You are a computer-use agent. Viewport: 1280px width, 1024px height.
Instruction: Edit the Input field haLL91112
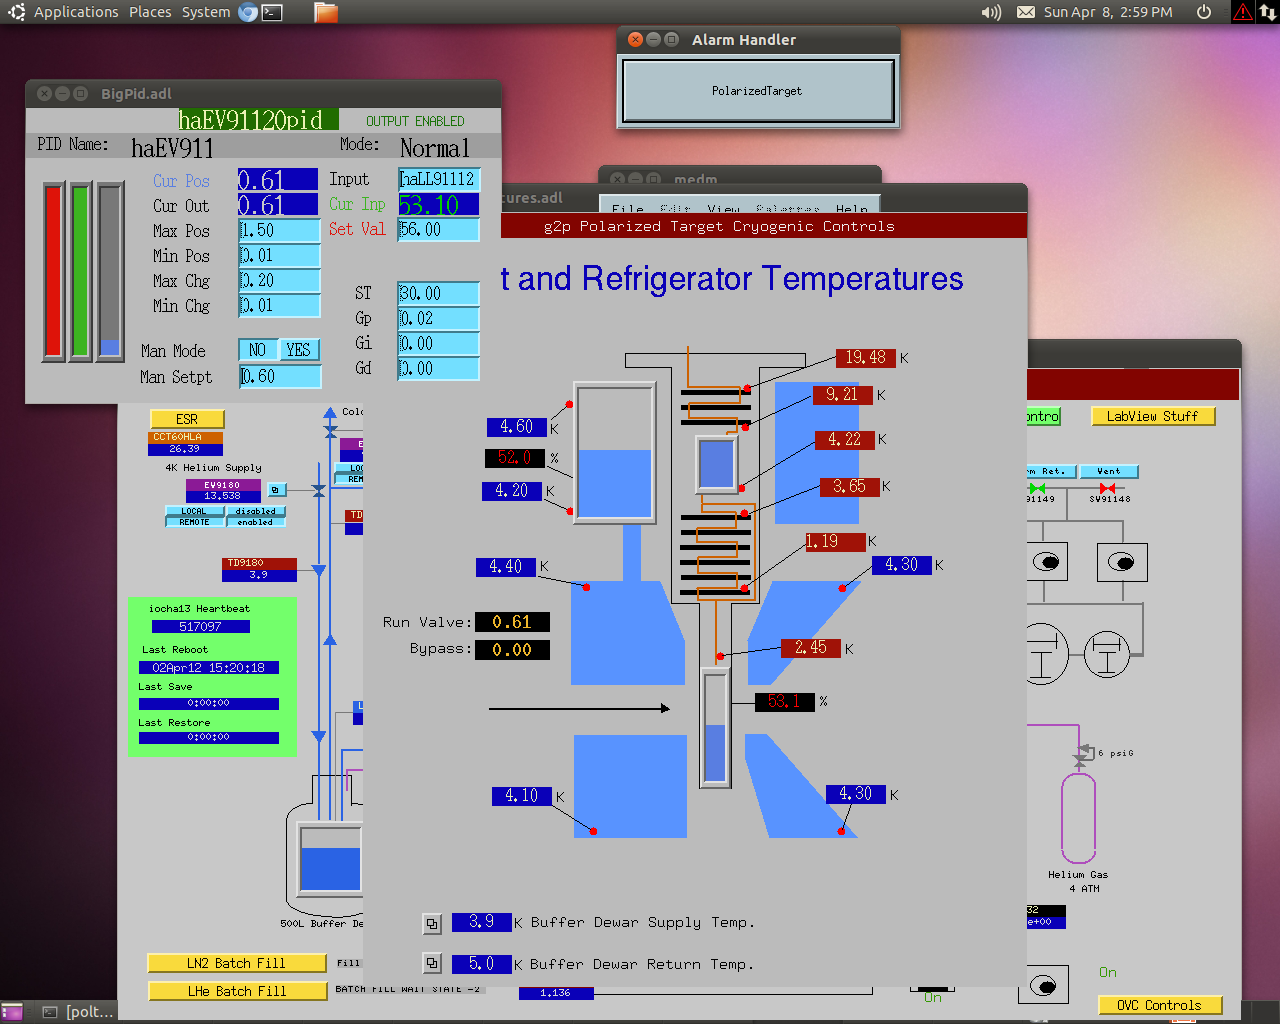pos(439,179)
